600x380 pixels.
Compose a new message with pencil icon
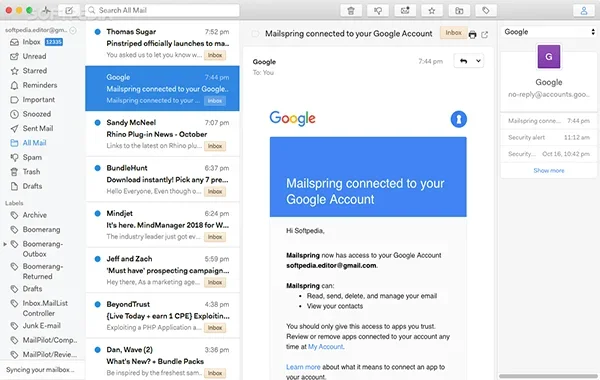point(69,10)
